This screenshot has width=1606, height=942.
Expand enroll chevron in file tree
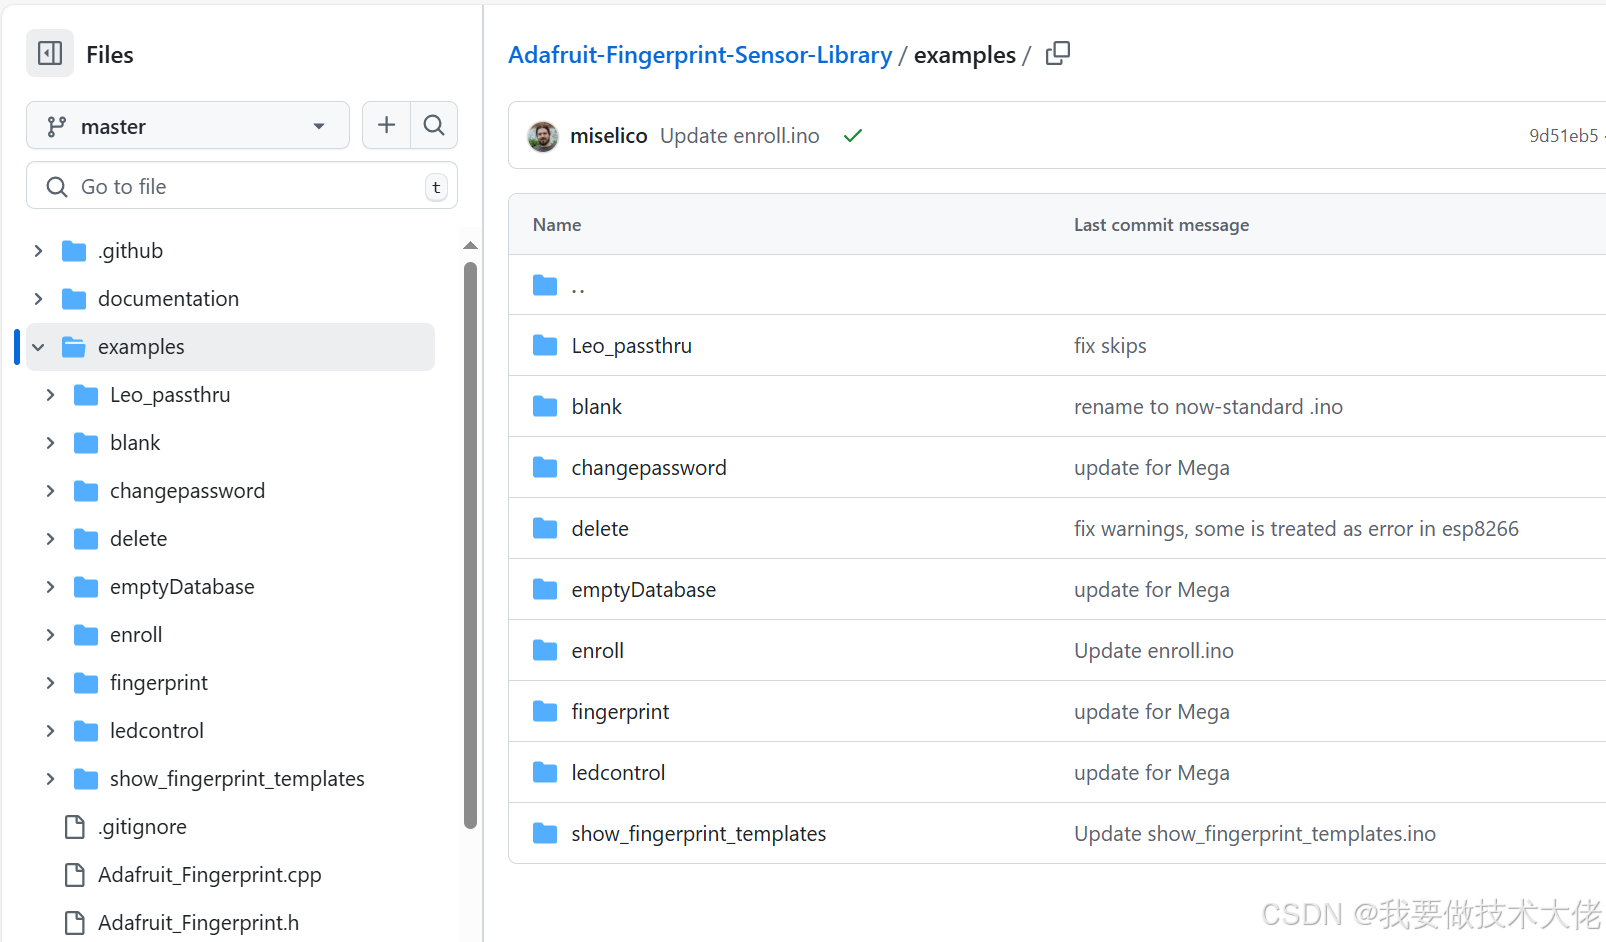(50, 635)
